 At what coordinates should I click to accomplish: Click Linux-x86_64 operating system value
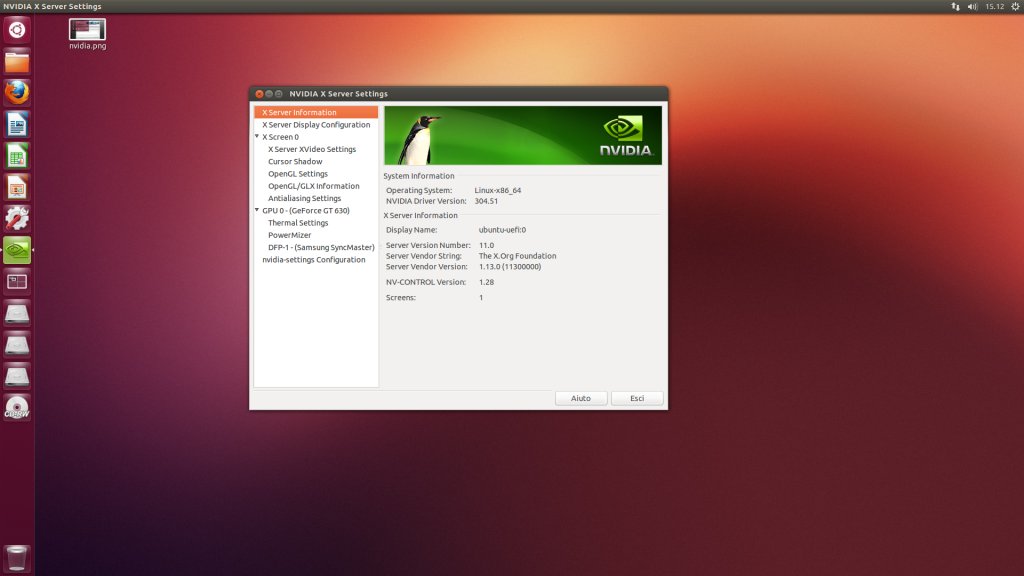498,191
